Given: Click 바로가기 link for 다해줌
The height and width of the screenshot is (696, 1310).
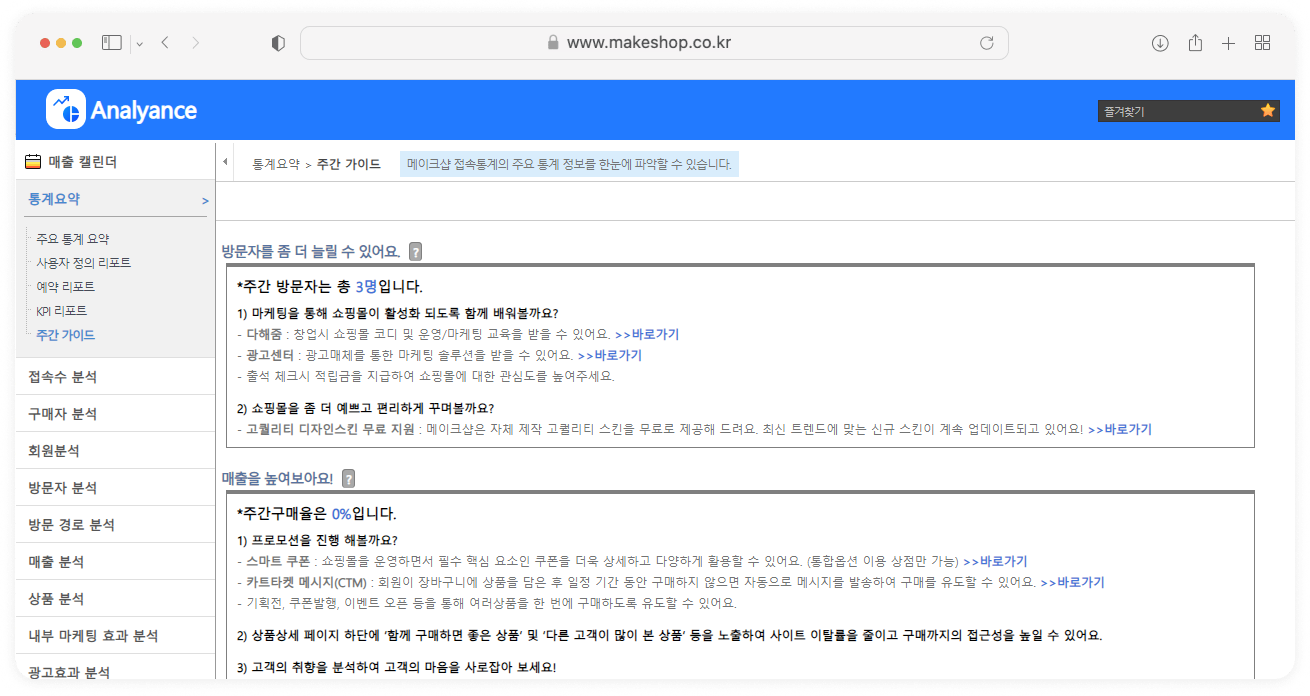Looking at the screenshot, I should pos(647,334).
